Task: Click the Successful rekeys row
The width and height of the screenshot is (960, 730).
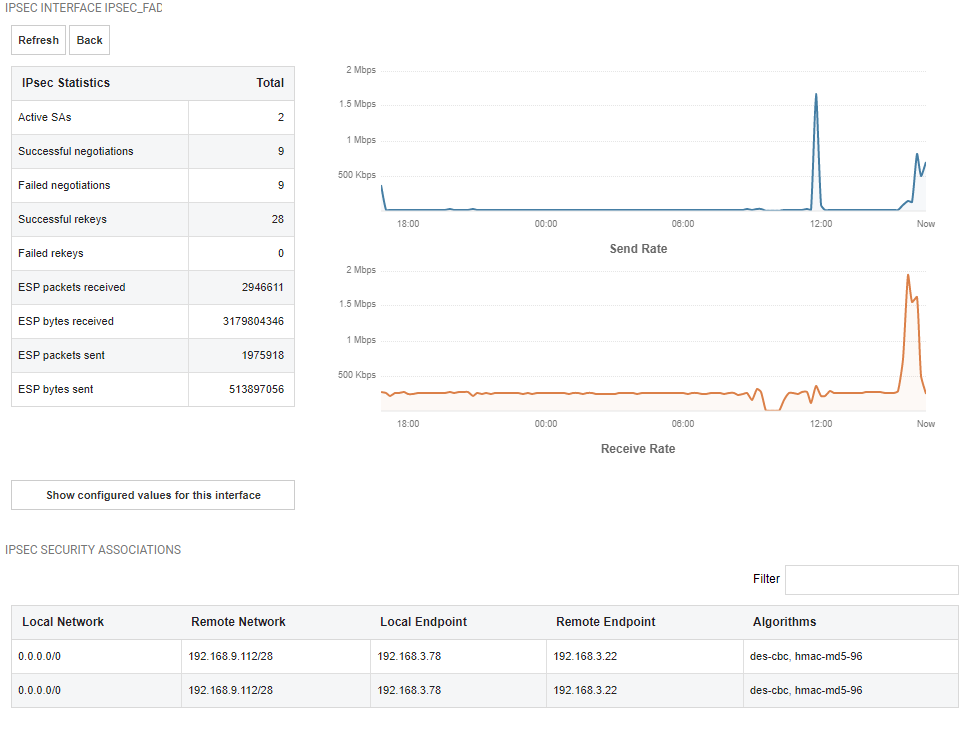Action: click(153, 219)
